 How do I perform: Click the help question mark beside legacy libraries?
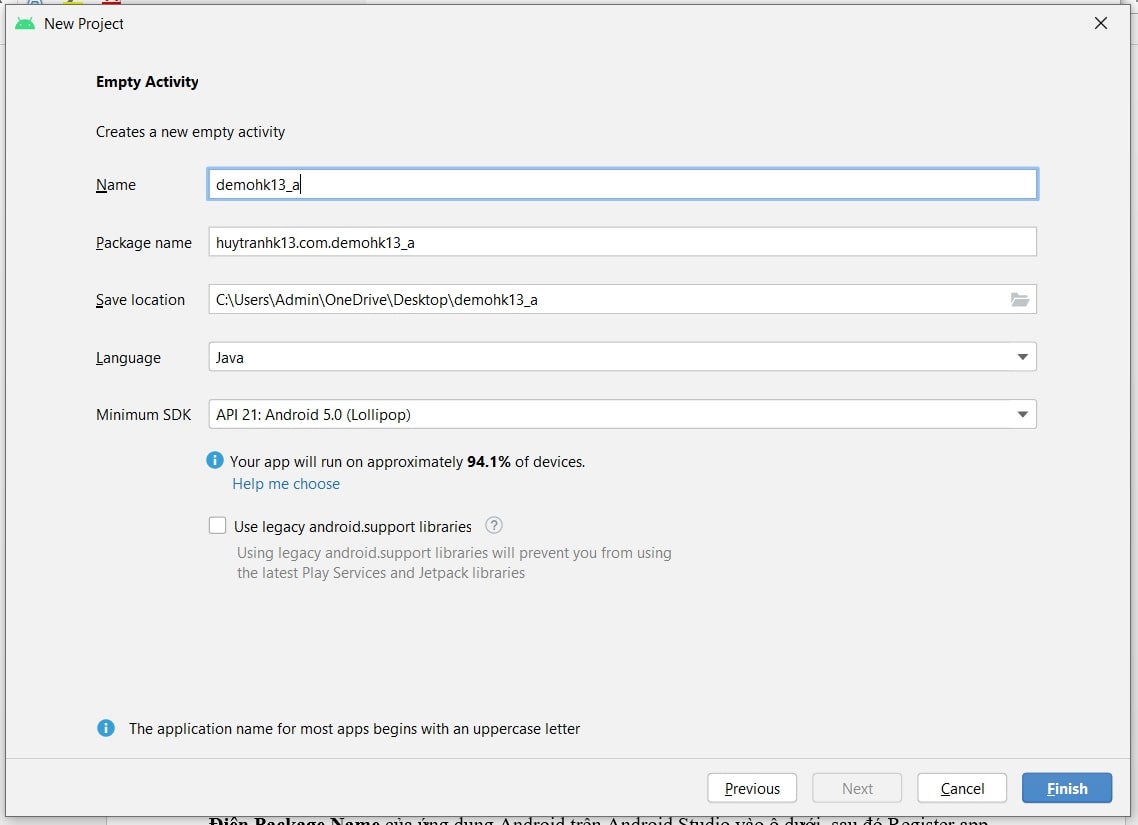493,525
